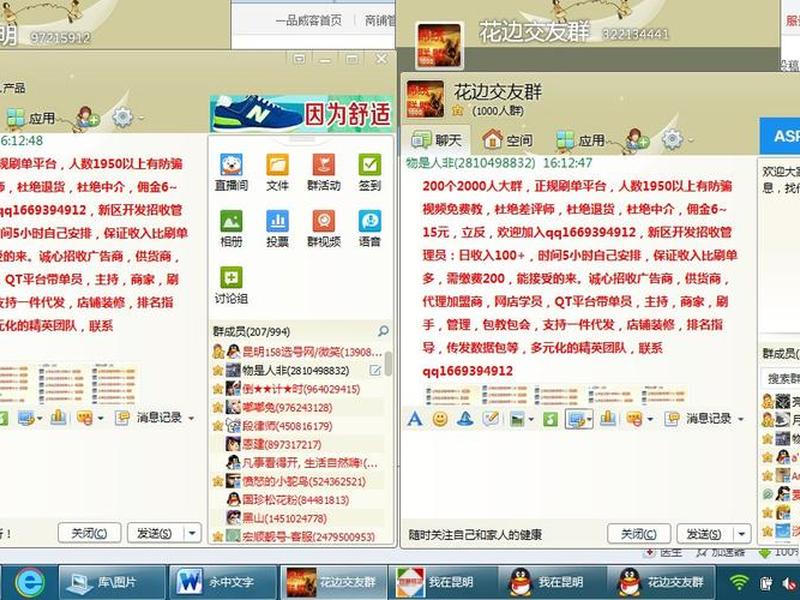The width and height of the screenshot is (800, 600).
Task: Click 关闭(C) button in left chat
Action: (89, 533)
